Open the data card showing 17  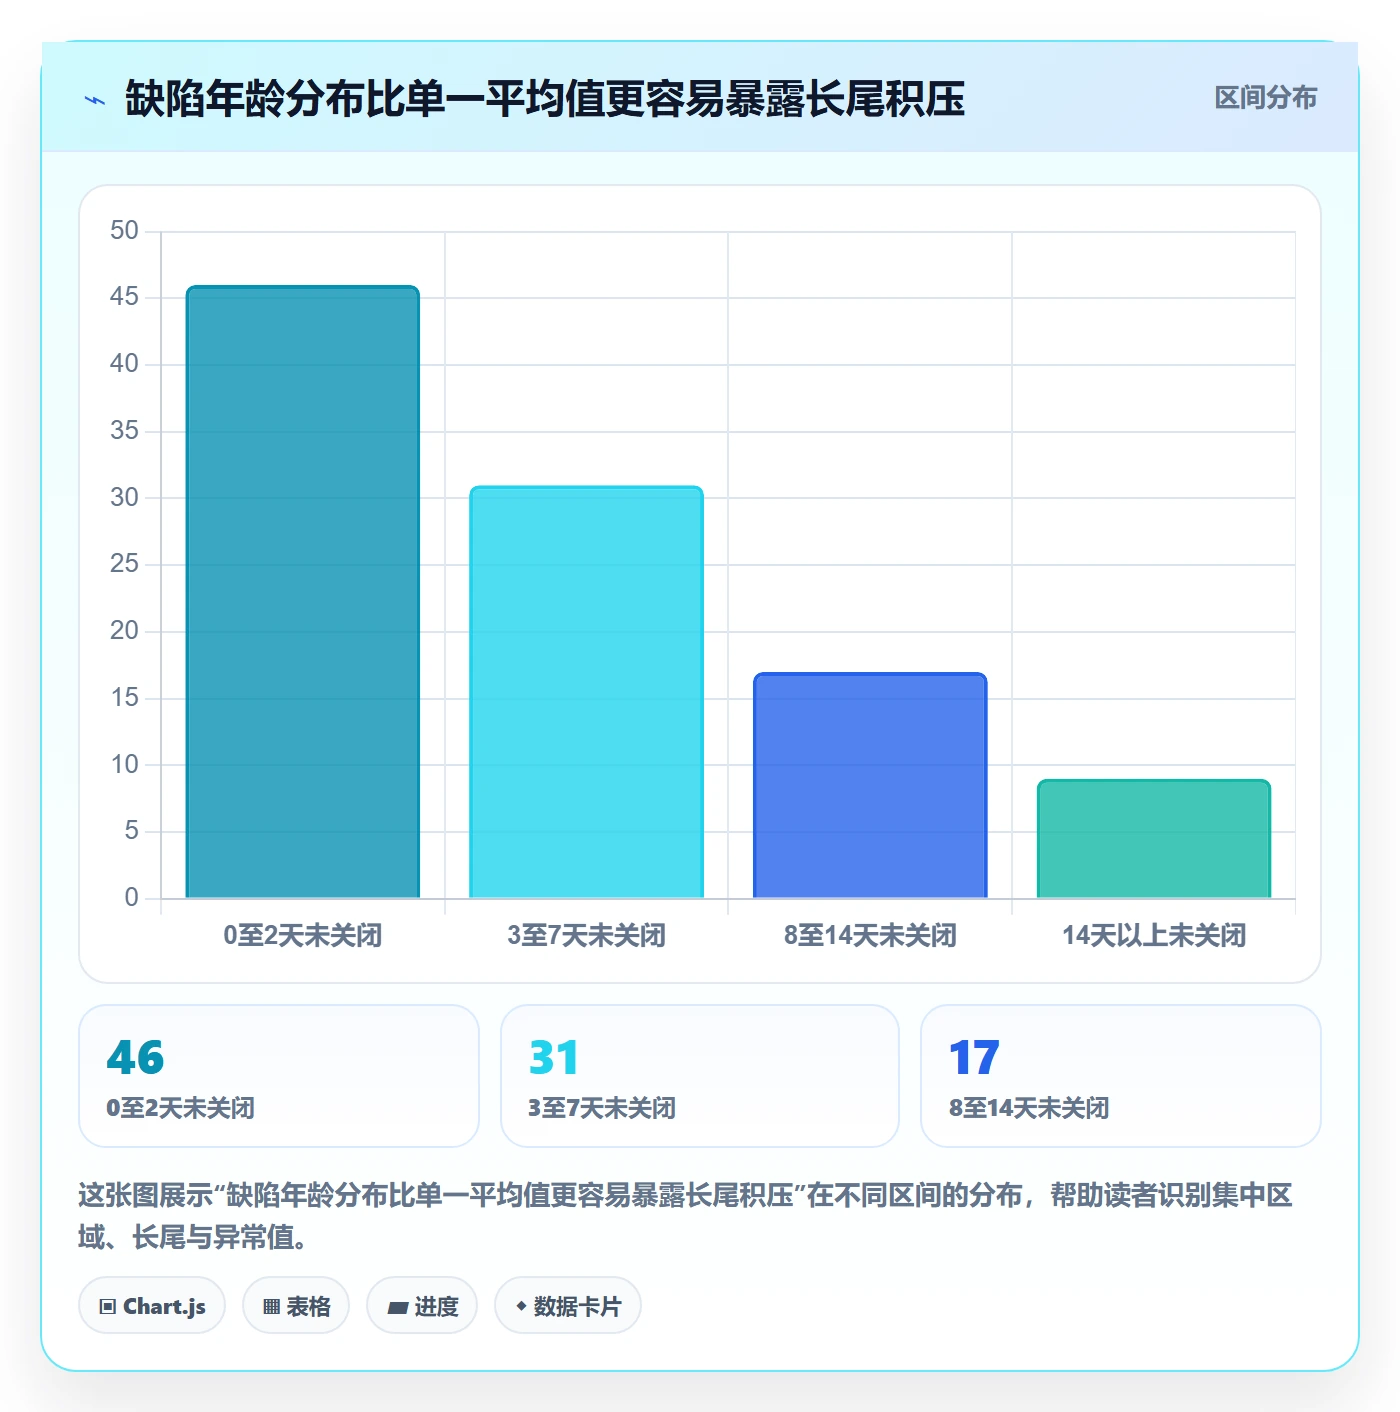(x=1121, y=1076)
